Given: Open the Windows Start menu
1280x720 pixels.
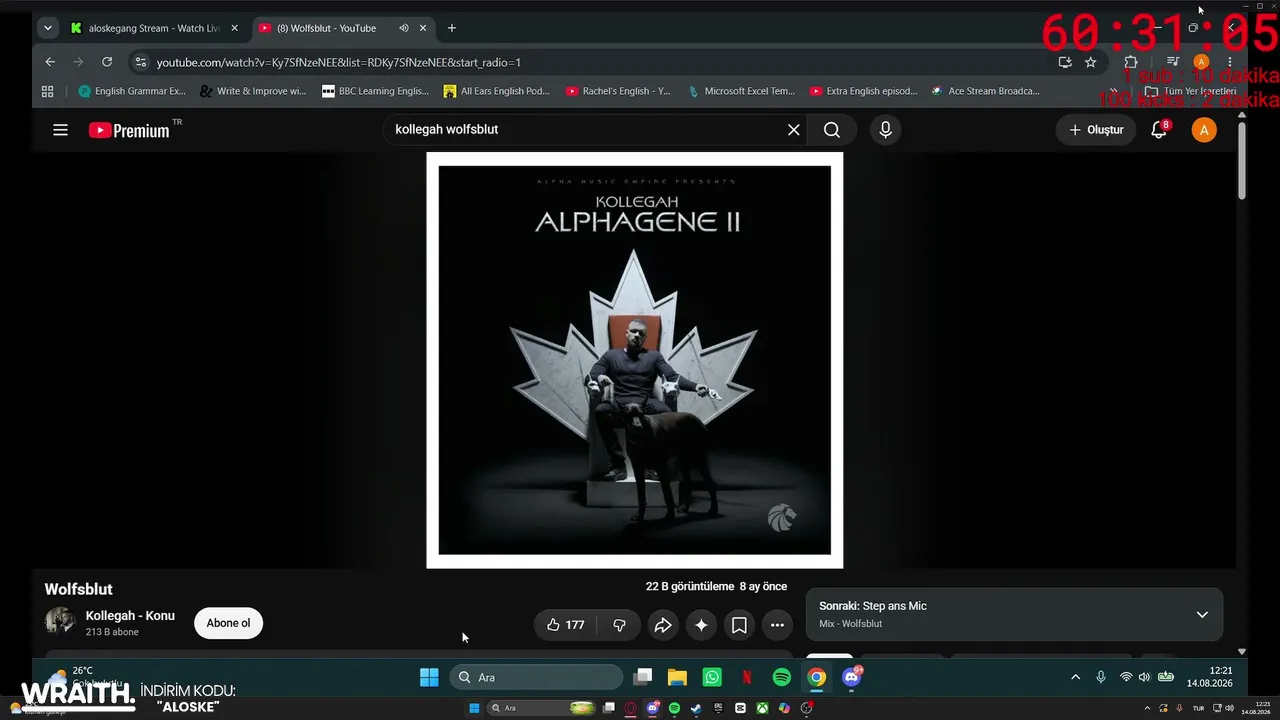Looking at the screenshot, I should pos(429,677).
